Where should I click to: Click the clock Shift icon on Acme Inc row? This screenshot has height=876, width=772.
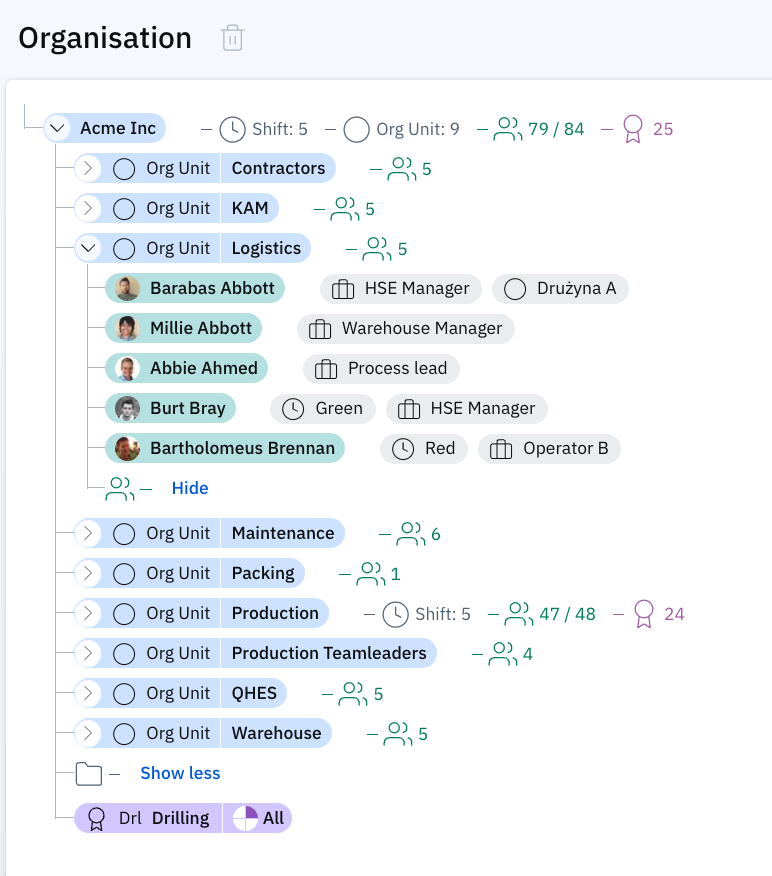231,129
